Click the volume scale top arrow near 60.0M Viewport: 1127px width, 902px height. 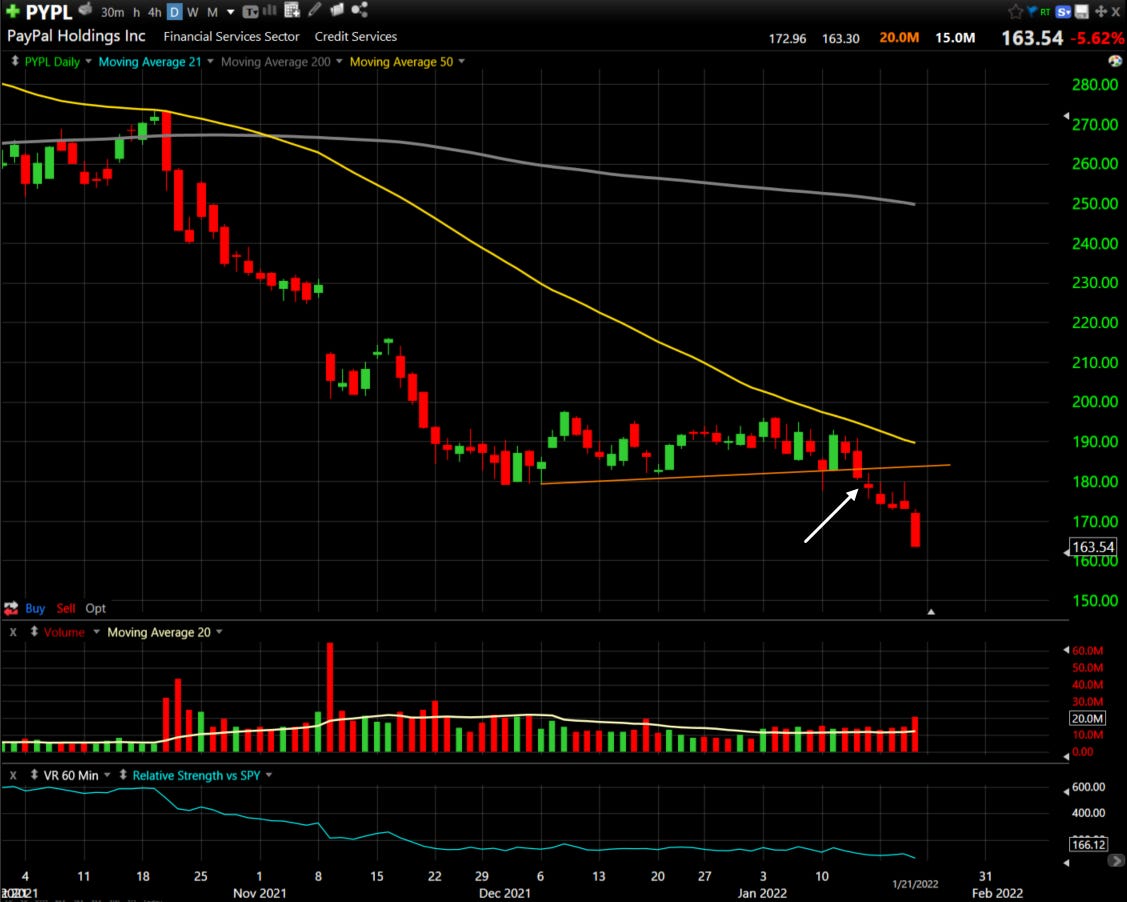pos(1066,650)
